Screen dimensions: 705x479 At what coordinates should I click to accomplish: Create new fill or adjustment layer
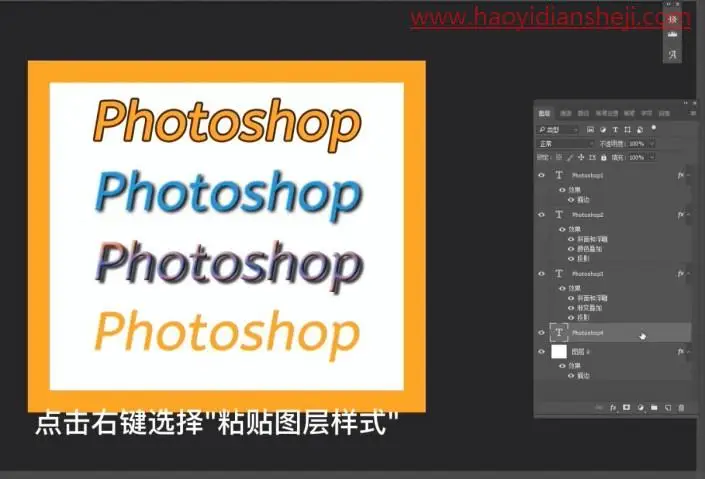640,407
